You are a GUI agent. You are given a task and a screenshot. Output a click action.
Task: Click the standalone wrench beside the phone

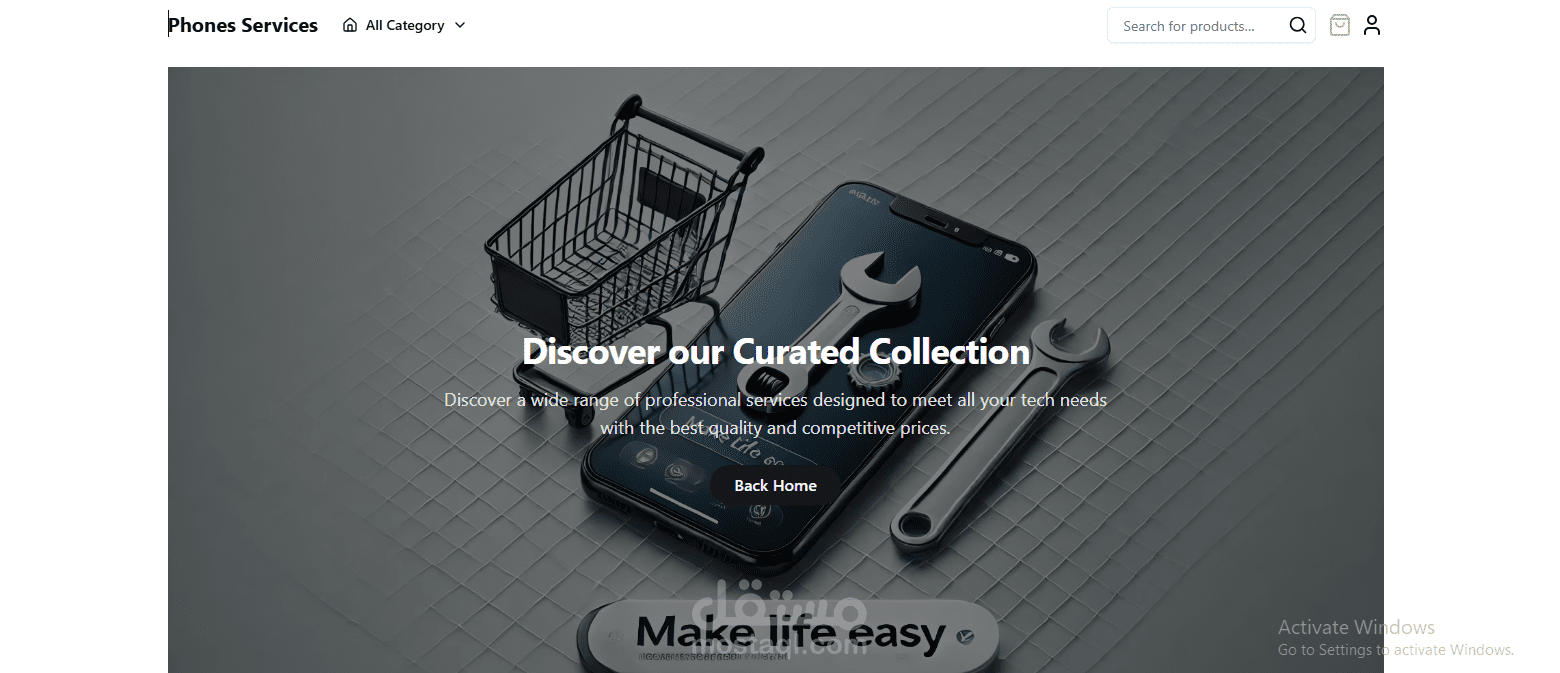[x=1000, y=433]
